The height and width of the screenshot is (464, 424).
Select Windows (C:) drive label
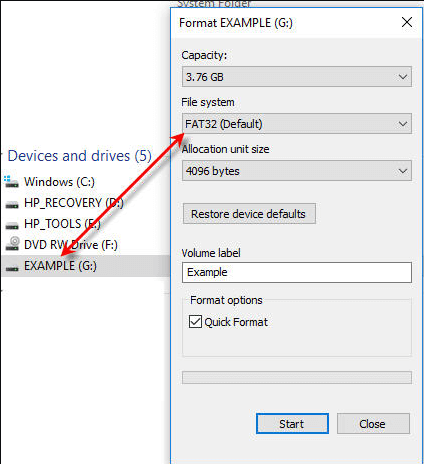coord(59,182)
